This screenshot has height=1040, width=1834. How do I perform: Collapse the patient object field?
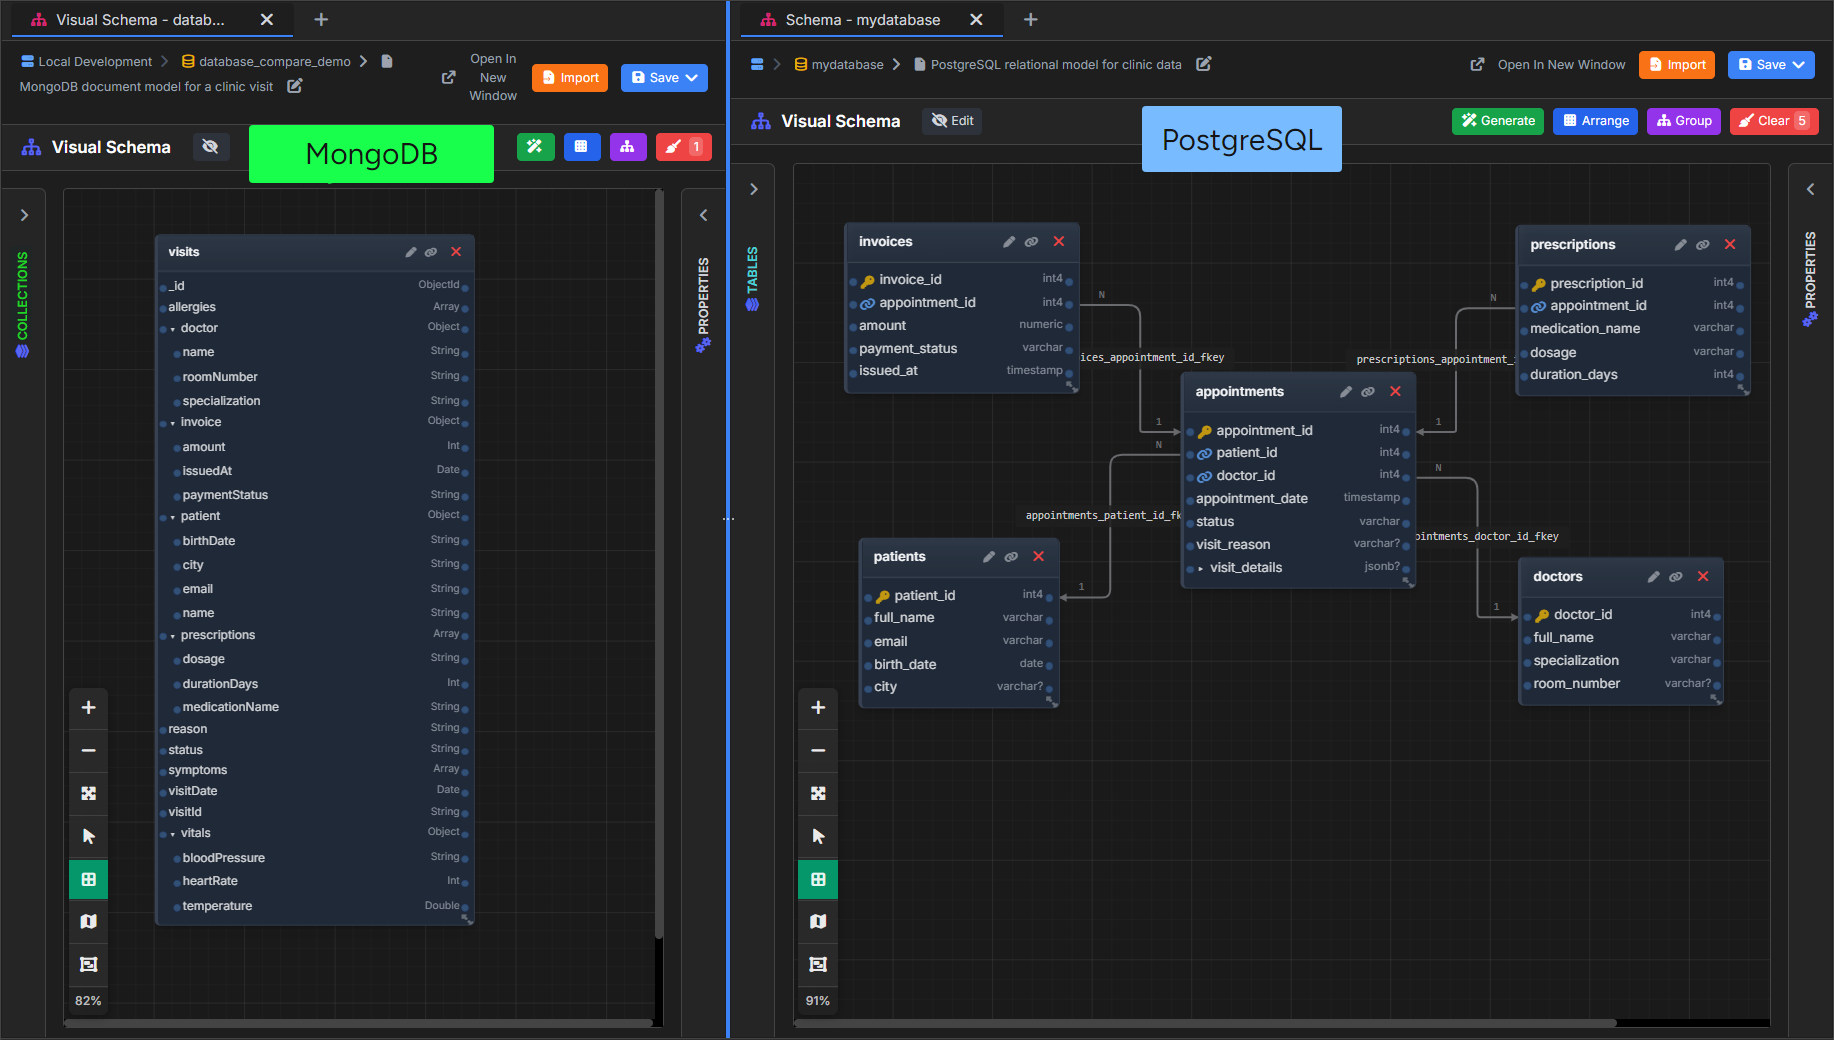(x=173, y=517)
